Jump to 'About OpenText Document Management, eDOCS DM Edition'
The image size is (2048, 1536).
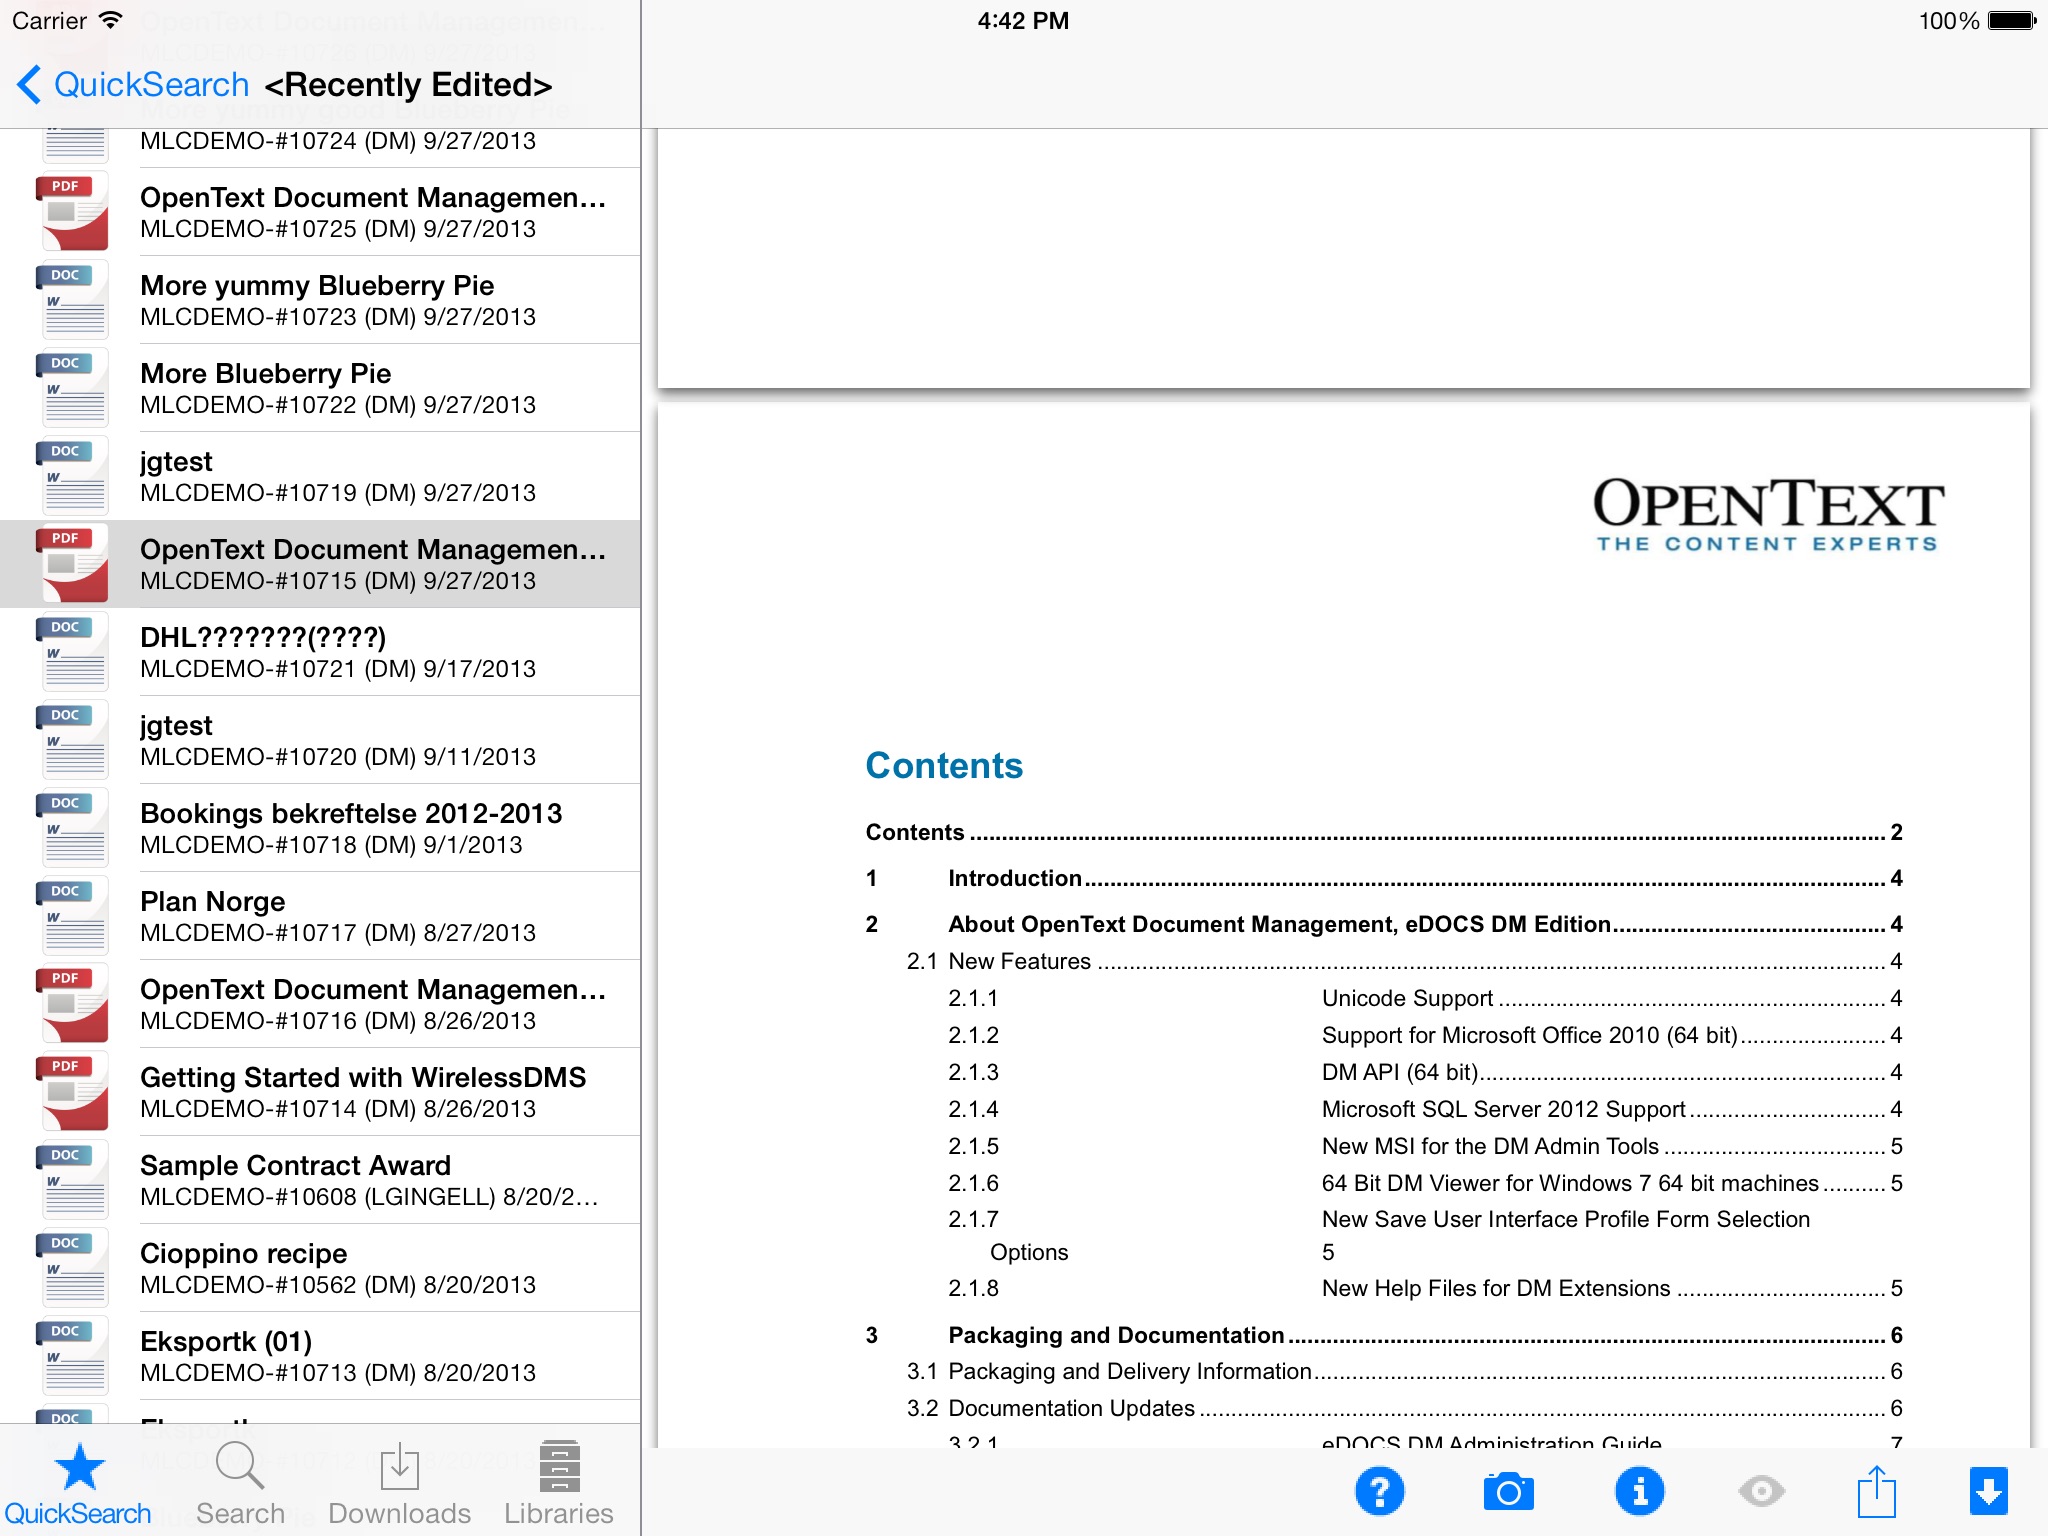[1384, 924]
